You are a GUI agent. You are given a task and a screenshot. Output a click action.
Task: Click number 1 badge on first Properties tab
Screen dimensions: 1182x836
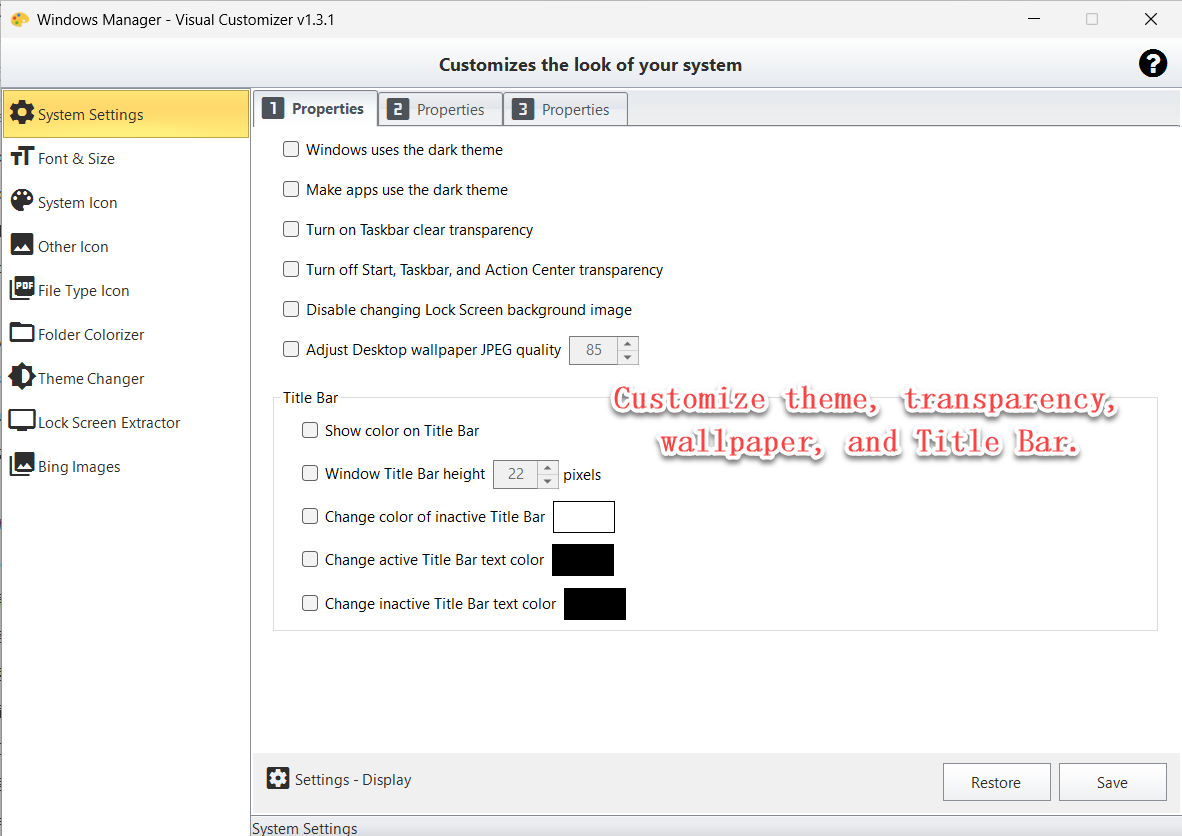[273, 109]
